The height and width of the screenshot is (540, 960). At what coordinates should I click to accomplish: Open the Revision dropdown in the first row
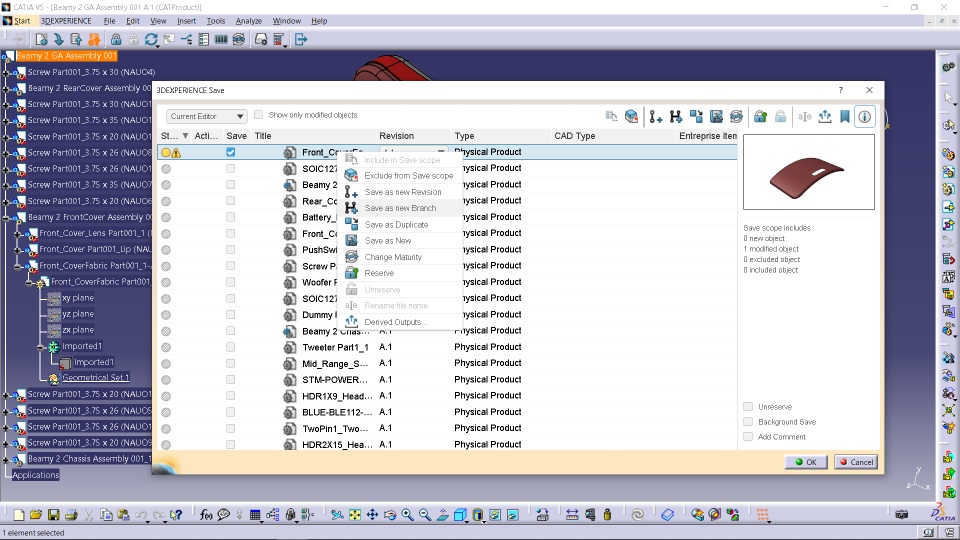click(441, 151)
